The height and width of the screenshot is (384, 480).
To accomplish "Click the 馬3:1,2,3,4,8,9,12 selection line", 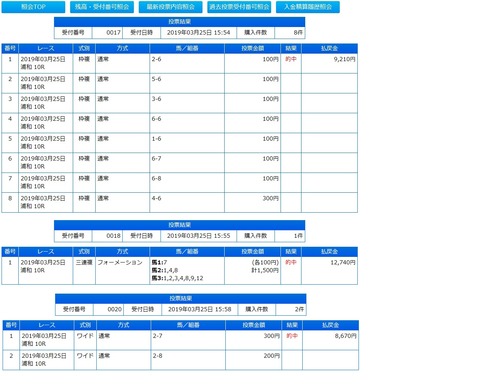I will [177, 278].
